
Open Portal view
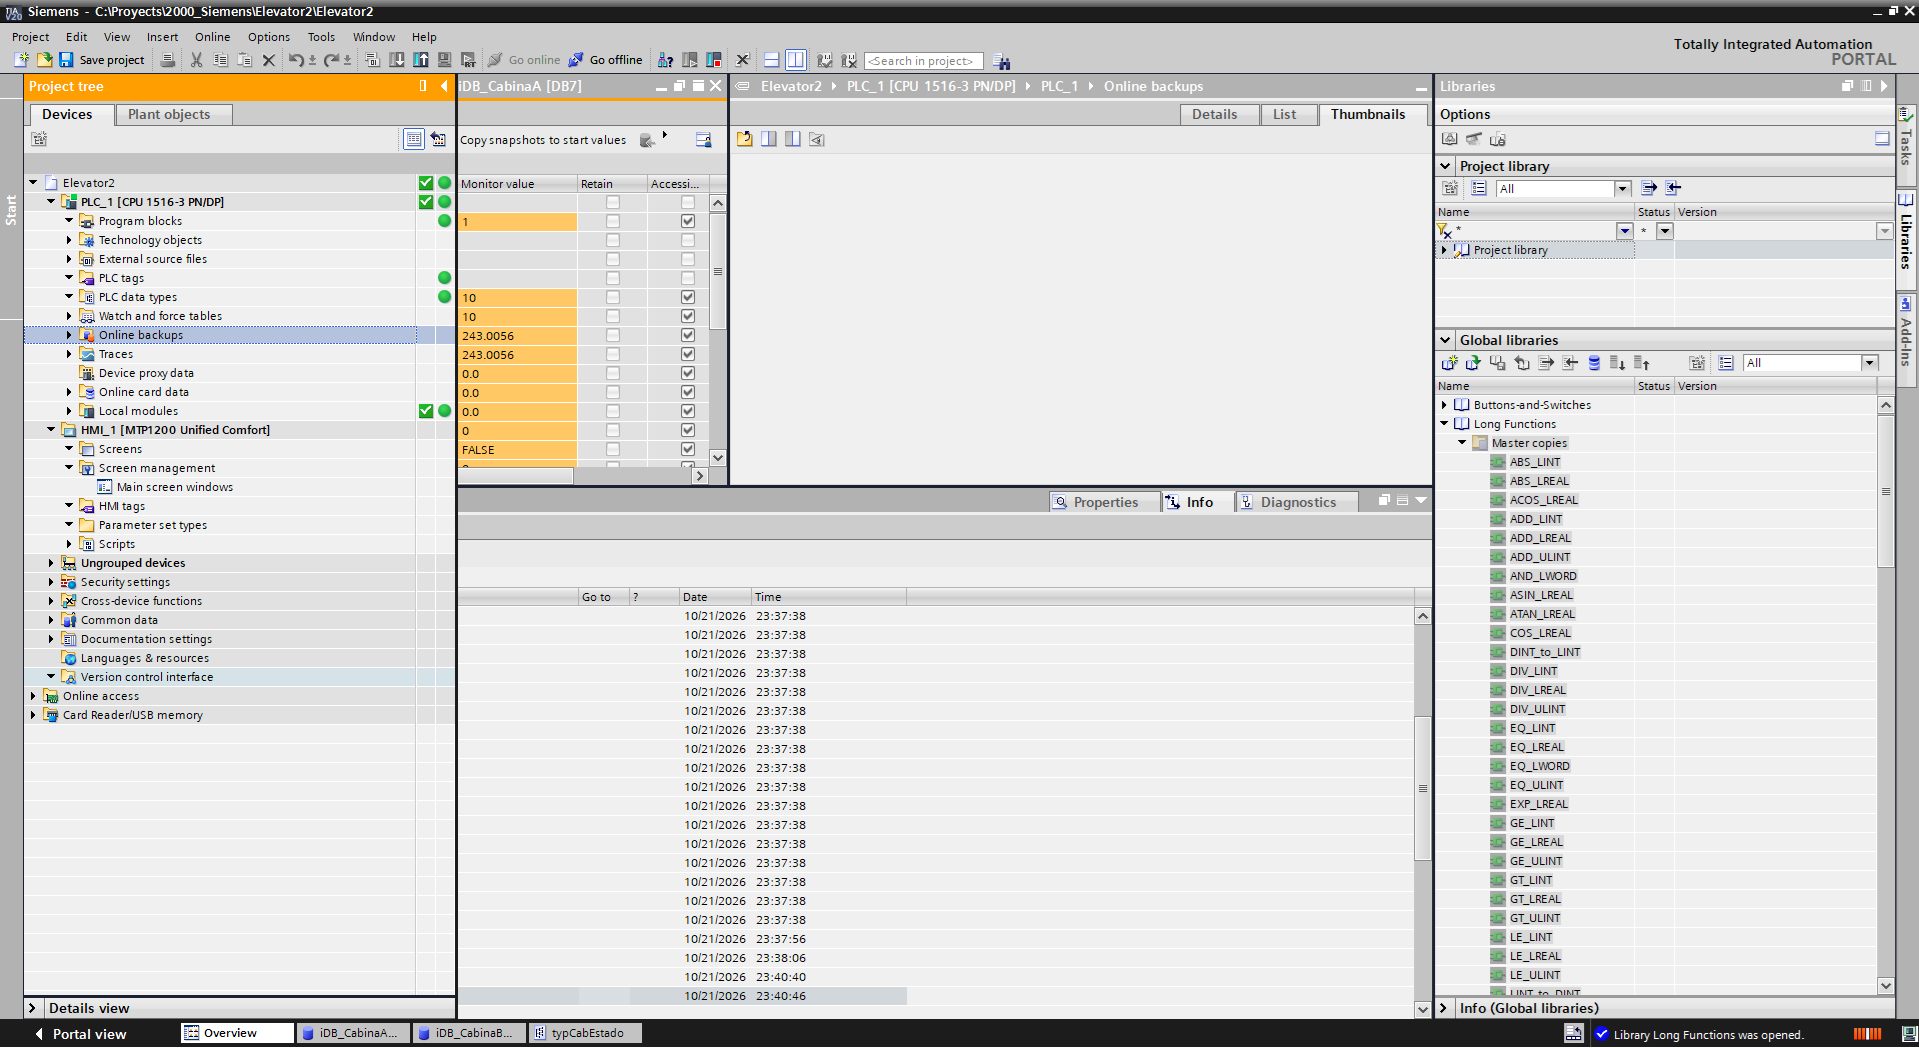tap(81, 1034)
